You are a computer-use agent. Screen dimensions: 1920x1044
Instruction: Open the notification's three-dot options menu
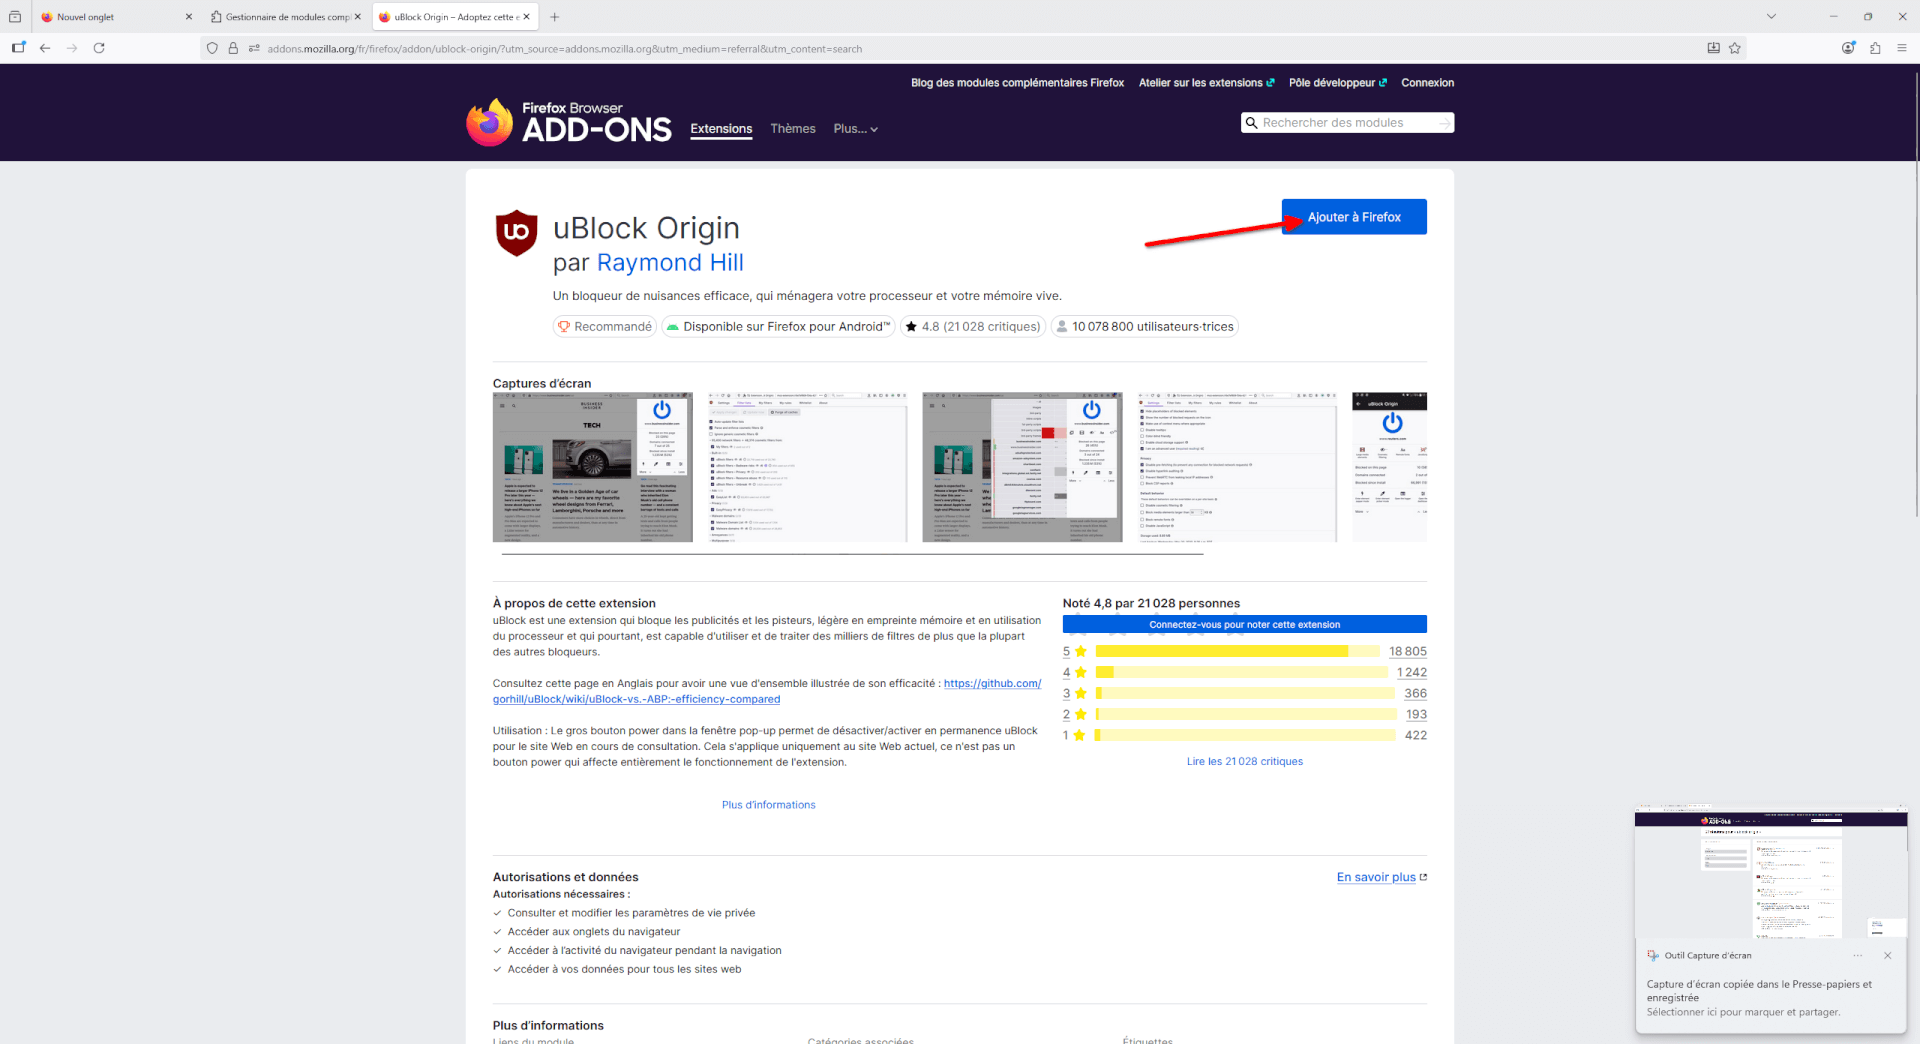coord(1858,956)
